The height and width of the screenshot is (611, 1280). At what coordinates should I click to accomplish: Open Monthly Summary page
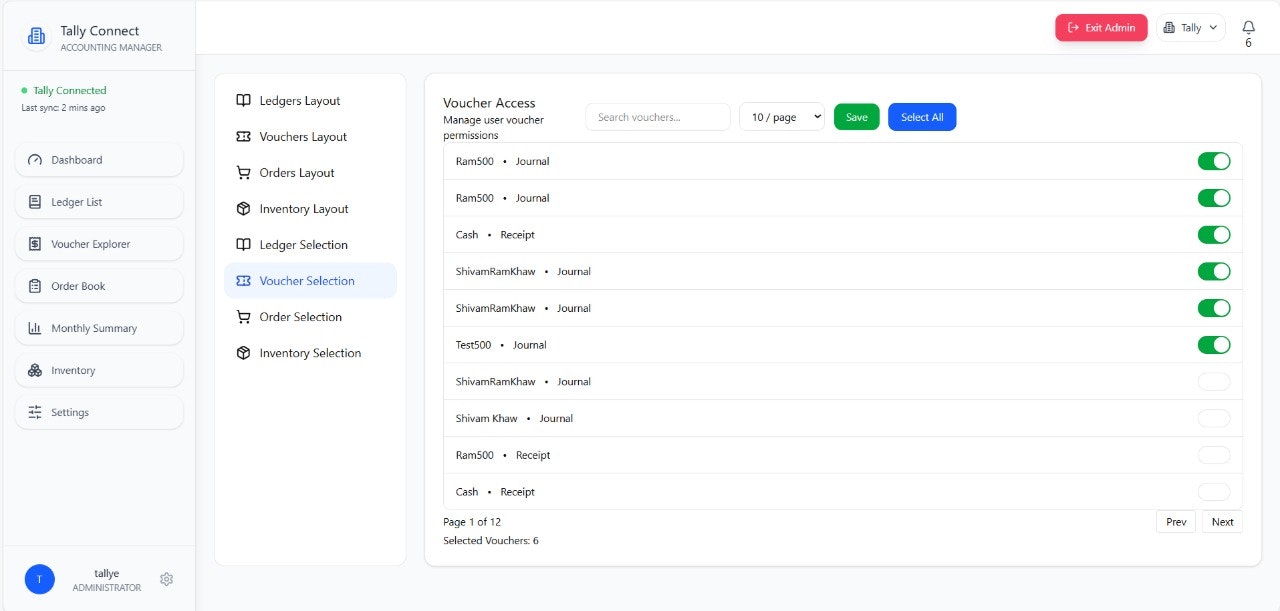[x=99, y=328]
